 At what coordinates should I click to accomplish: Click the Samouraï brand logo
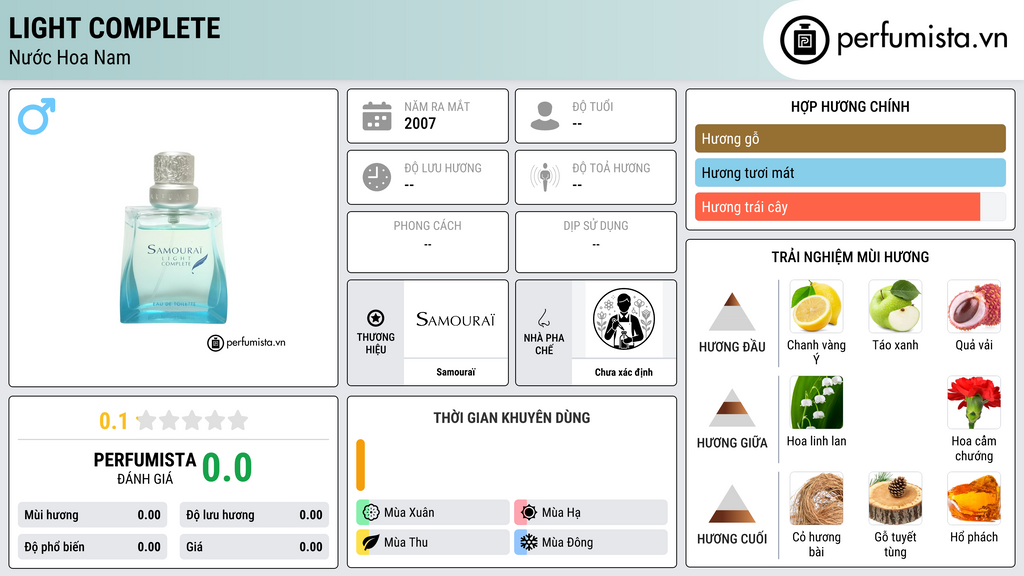point(456,319)
